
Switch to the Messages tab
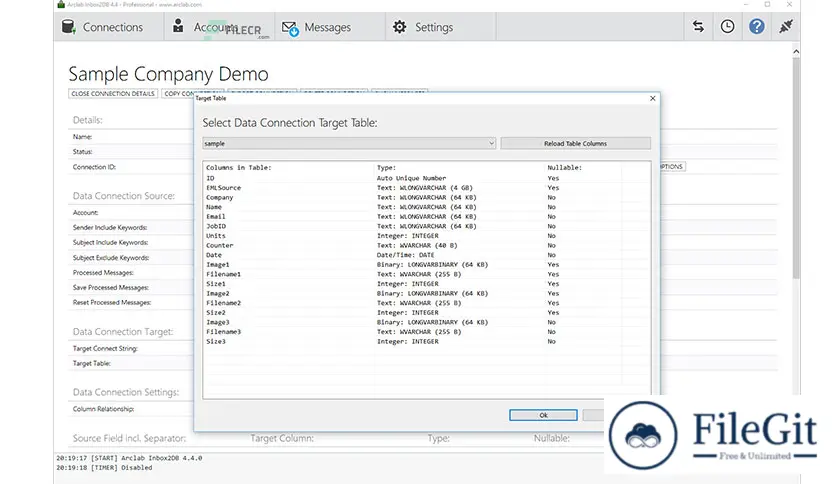pos(330,27)
